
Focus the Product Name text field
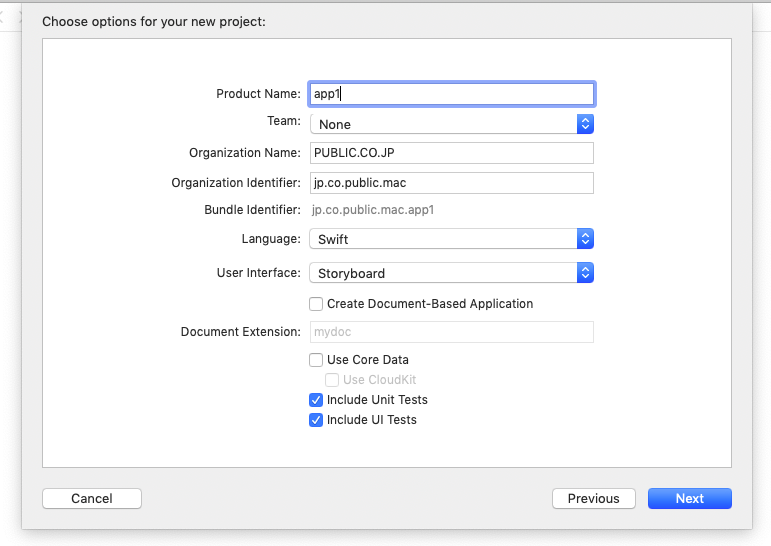(x=451, y=93)
